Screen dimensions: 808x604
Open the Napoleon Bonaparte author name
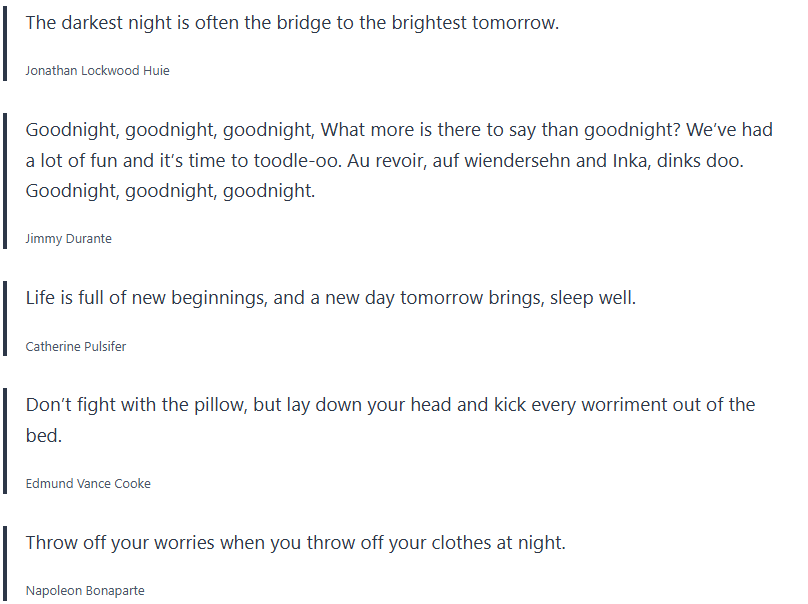tap(85, 590)
